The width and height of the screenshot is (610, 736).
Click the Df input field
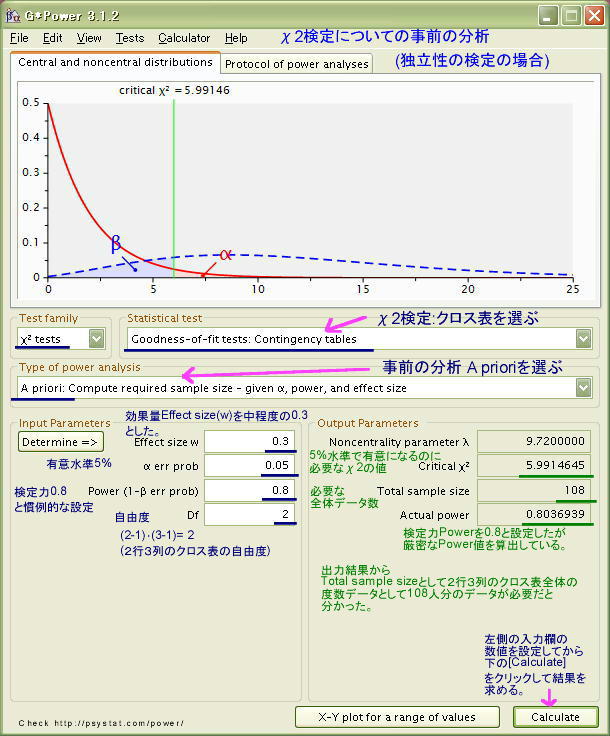tap(250, 514)
